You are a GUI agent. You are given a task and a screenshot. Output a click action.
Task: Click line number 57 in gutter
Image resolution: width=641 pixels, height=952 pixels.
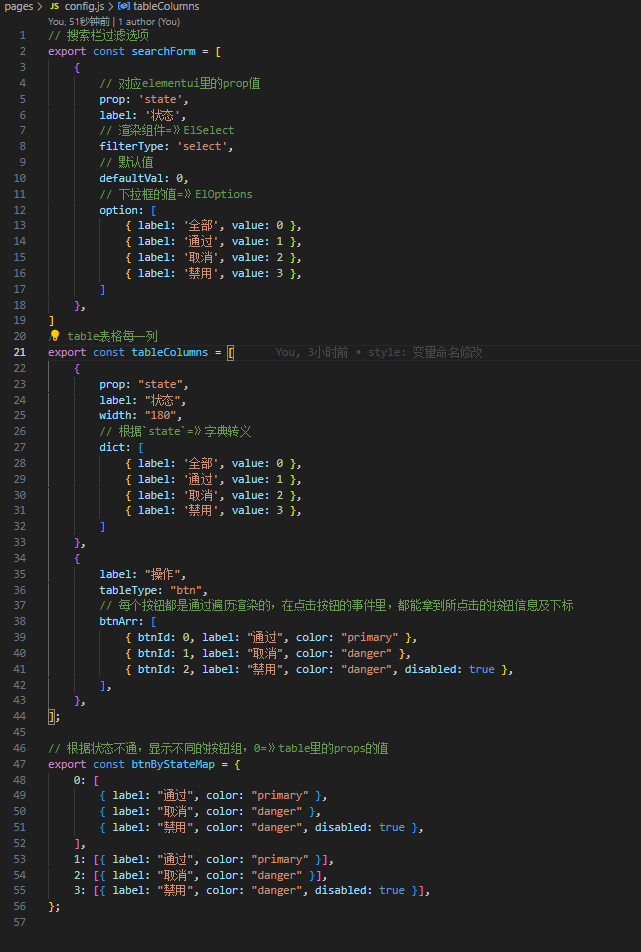(x=19, y=922)
